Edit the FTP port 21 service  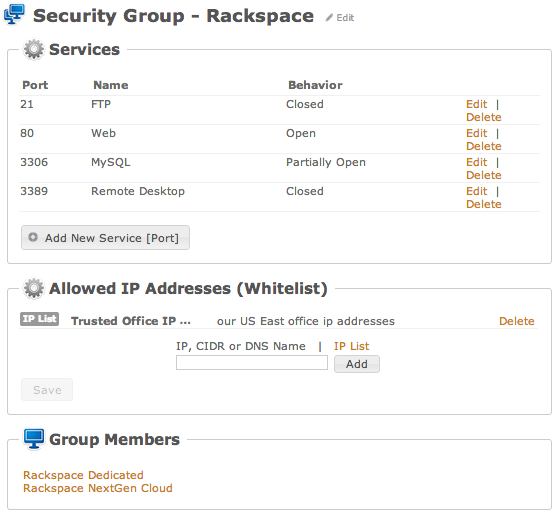pyautogui.click(x=476, y=104)
